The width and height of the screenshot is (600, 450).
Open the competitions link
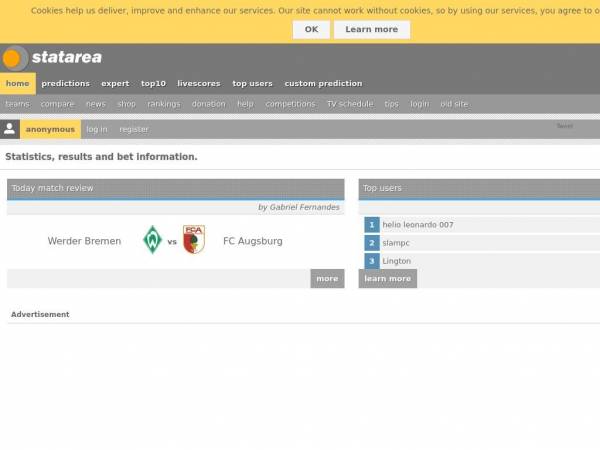pos(290,104)
